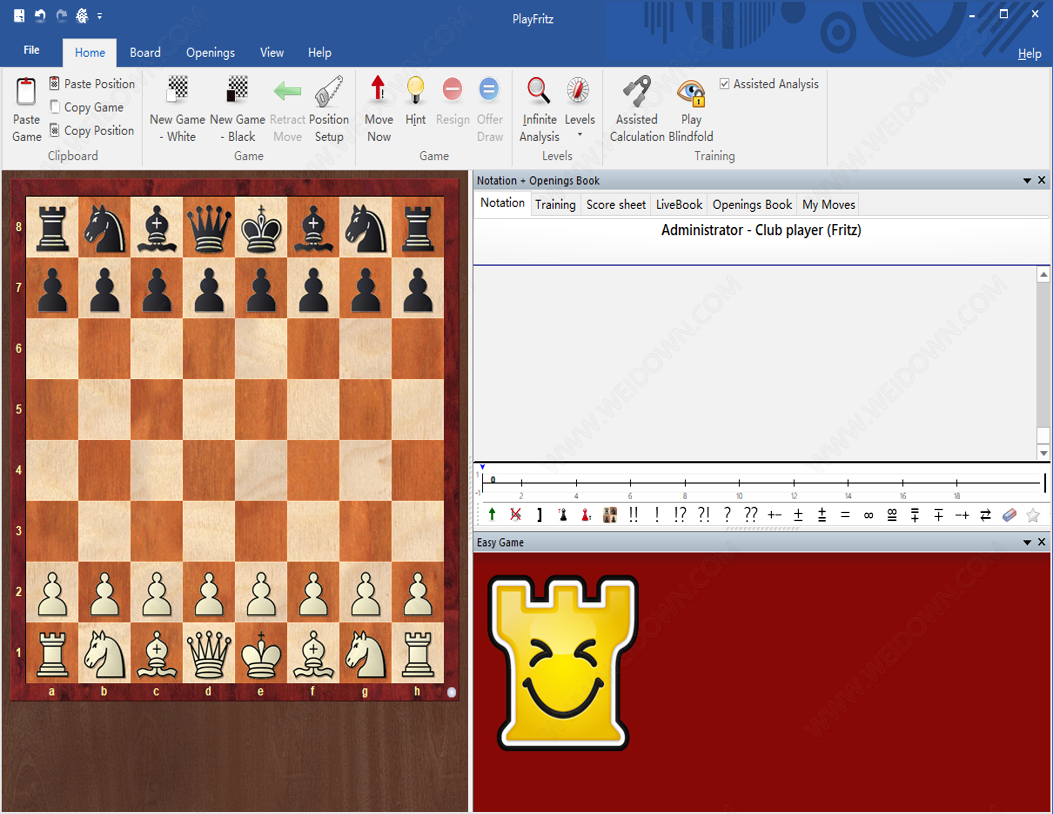Open the Levels dropdown

coord(580,109)
